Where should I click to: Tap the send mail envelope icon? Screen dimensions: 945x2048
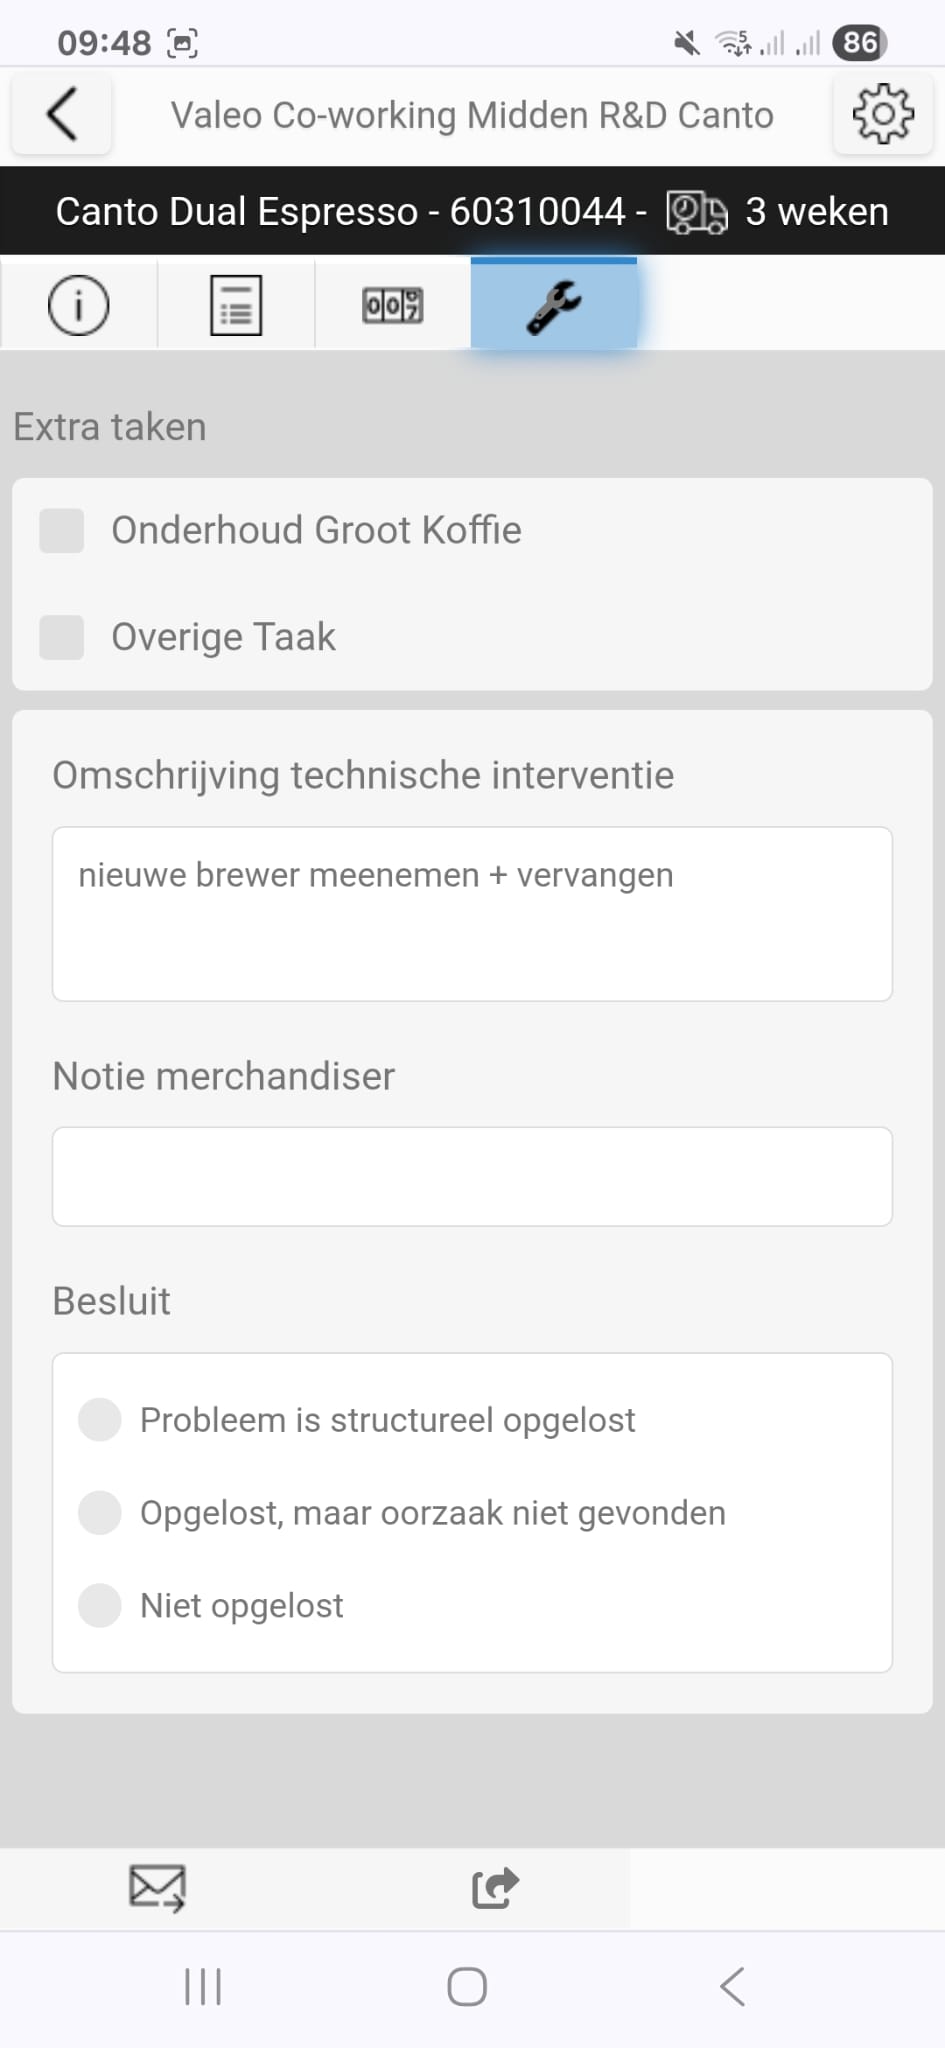point(157,1888)
